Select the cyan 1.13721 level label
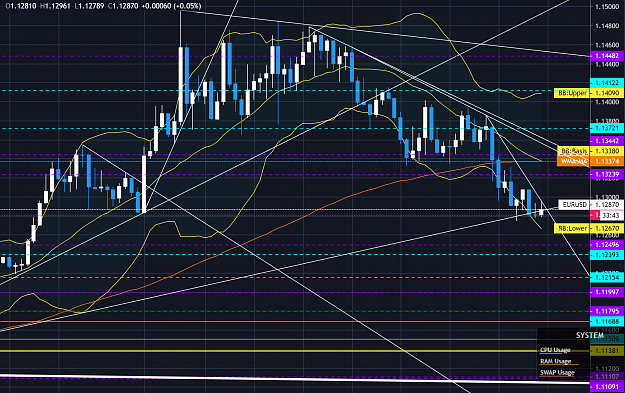 point(607,128)
